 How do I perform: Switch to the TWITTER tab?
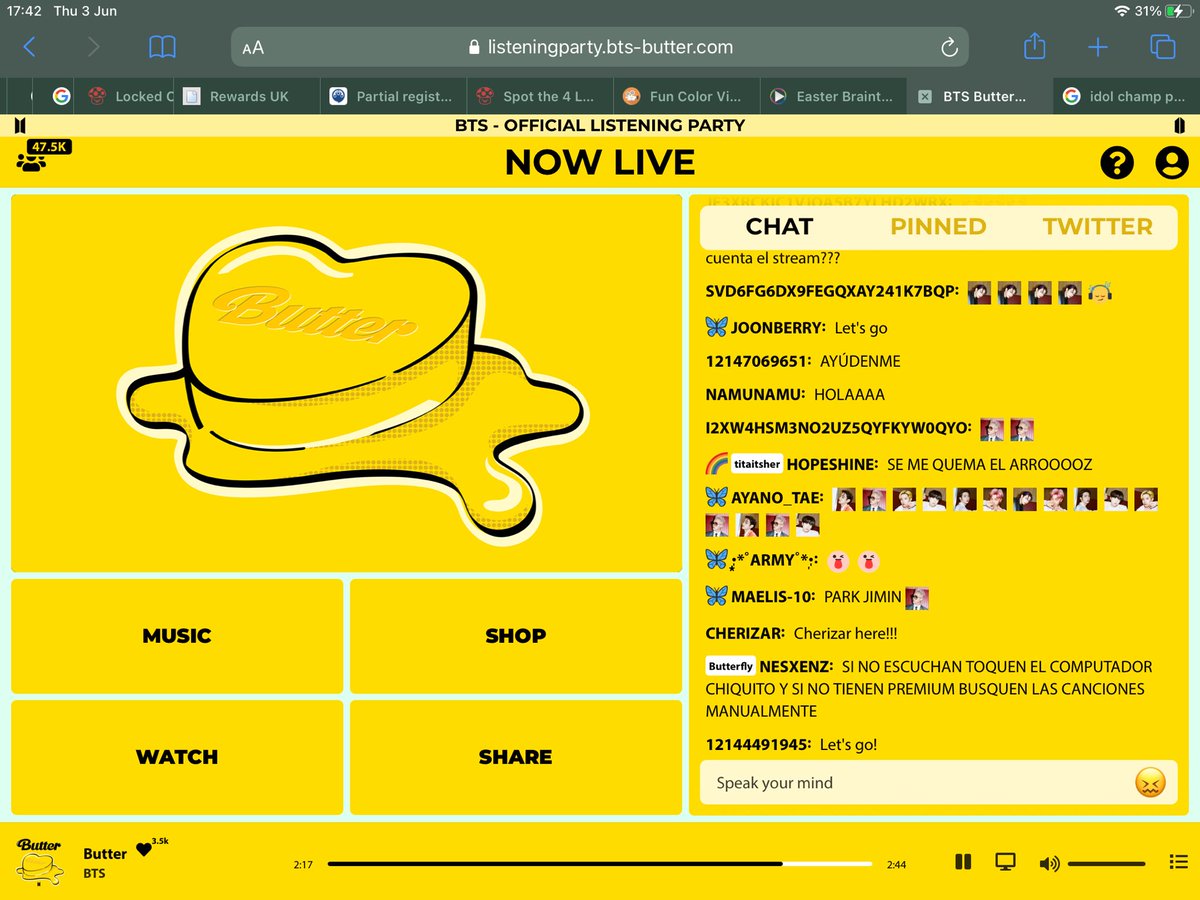point(1097,227)
